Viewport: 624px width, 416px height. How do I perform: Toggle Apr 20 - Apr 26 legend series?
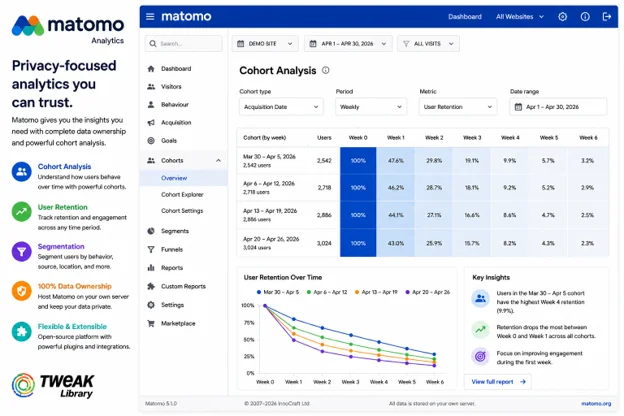coord(427,292)
